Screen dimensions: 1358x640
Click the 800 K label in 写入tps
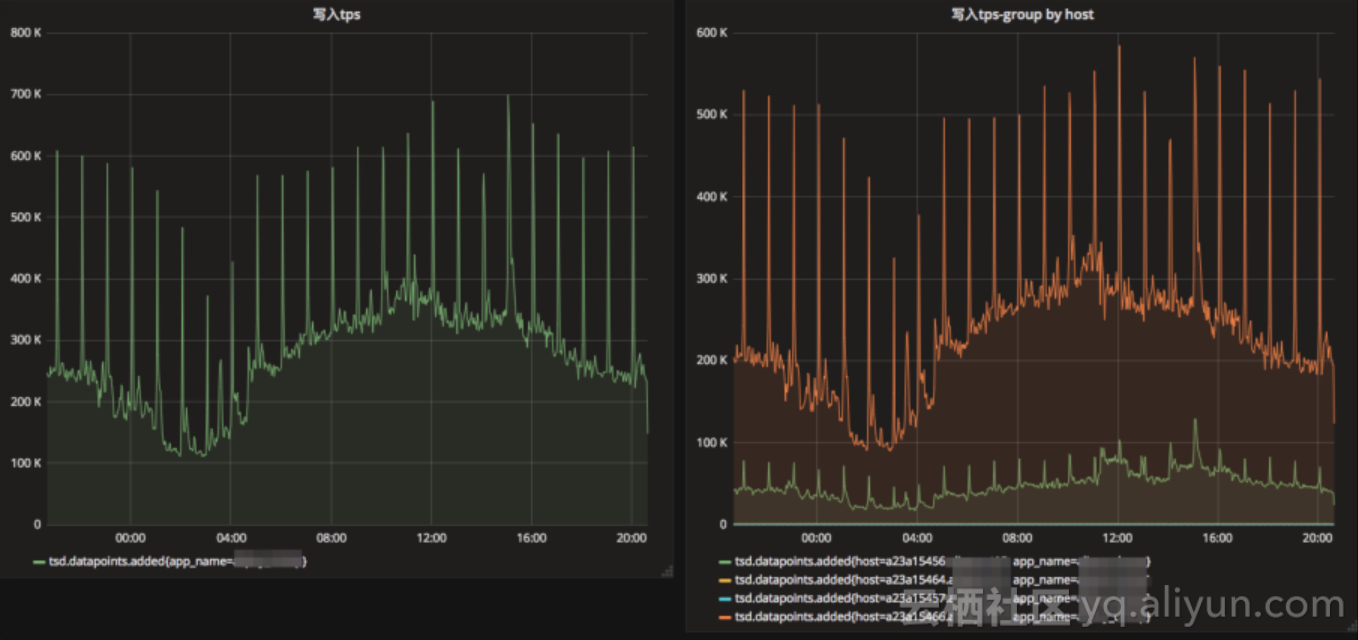click(26, 32)
